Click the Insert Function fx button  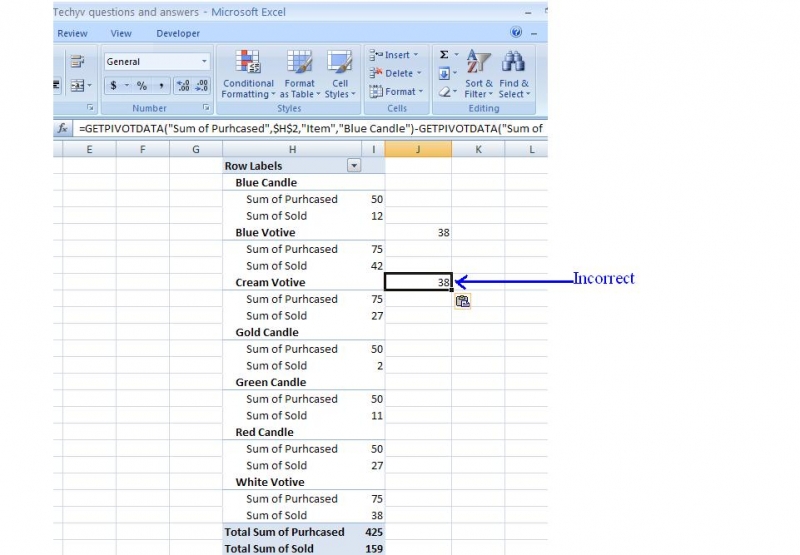(62, 128)
